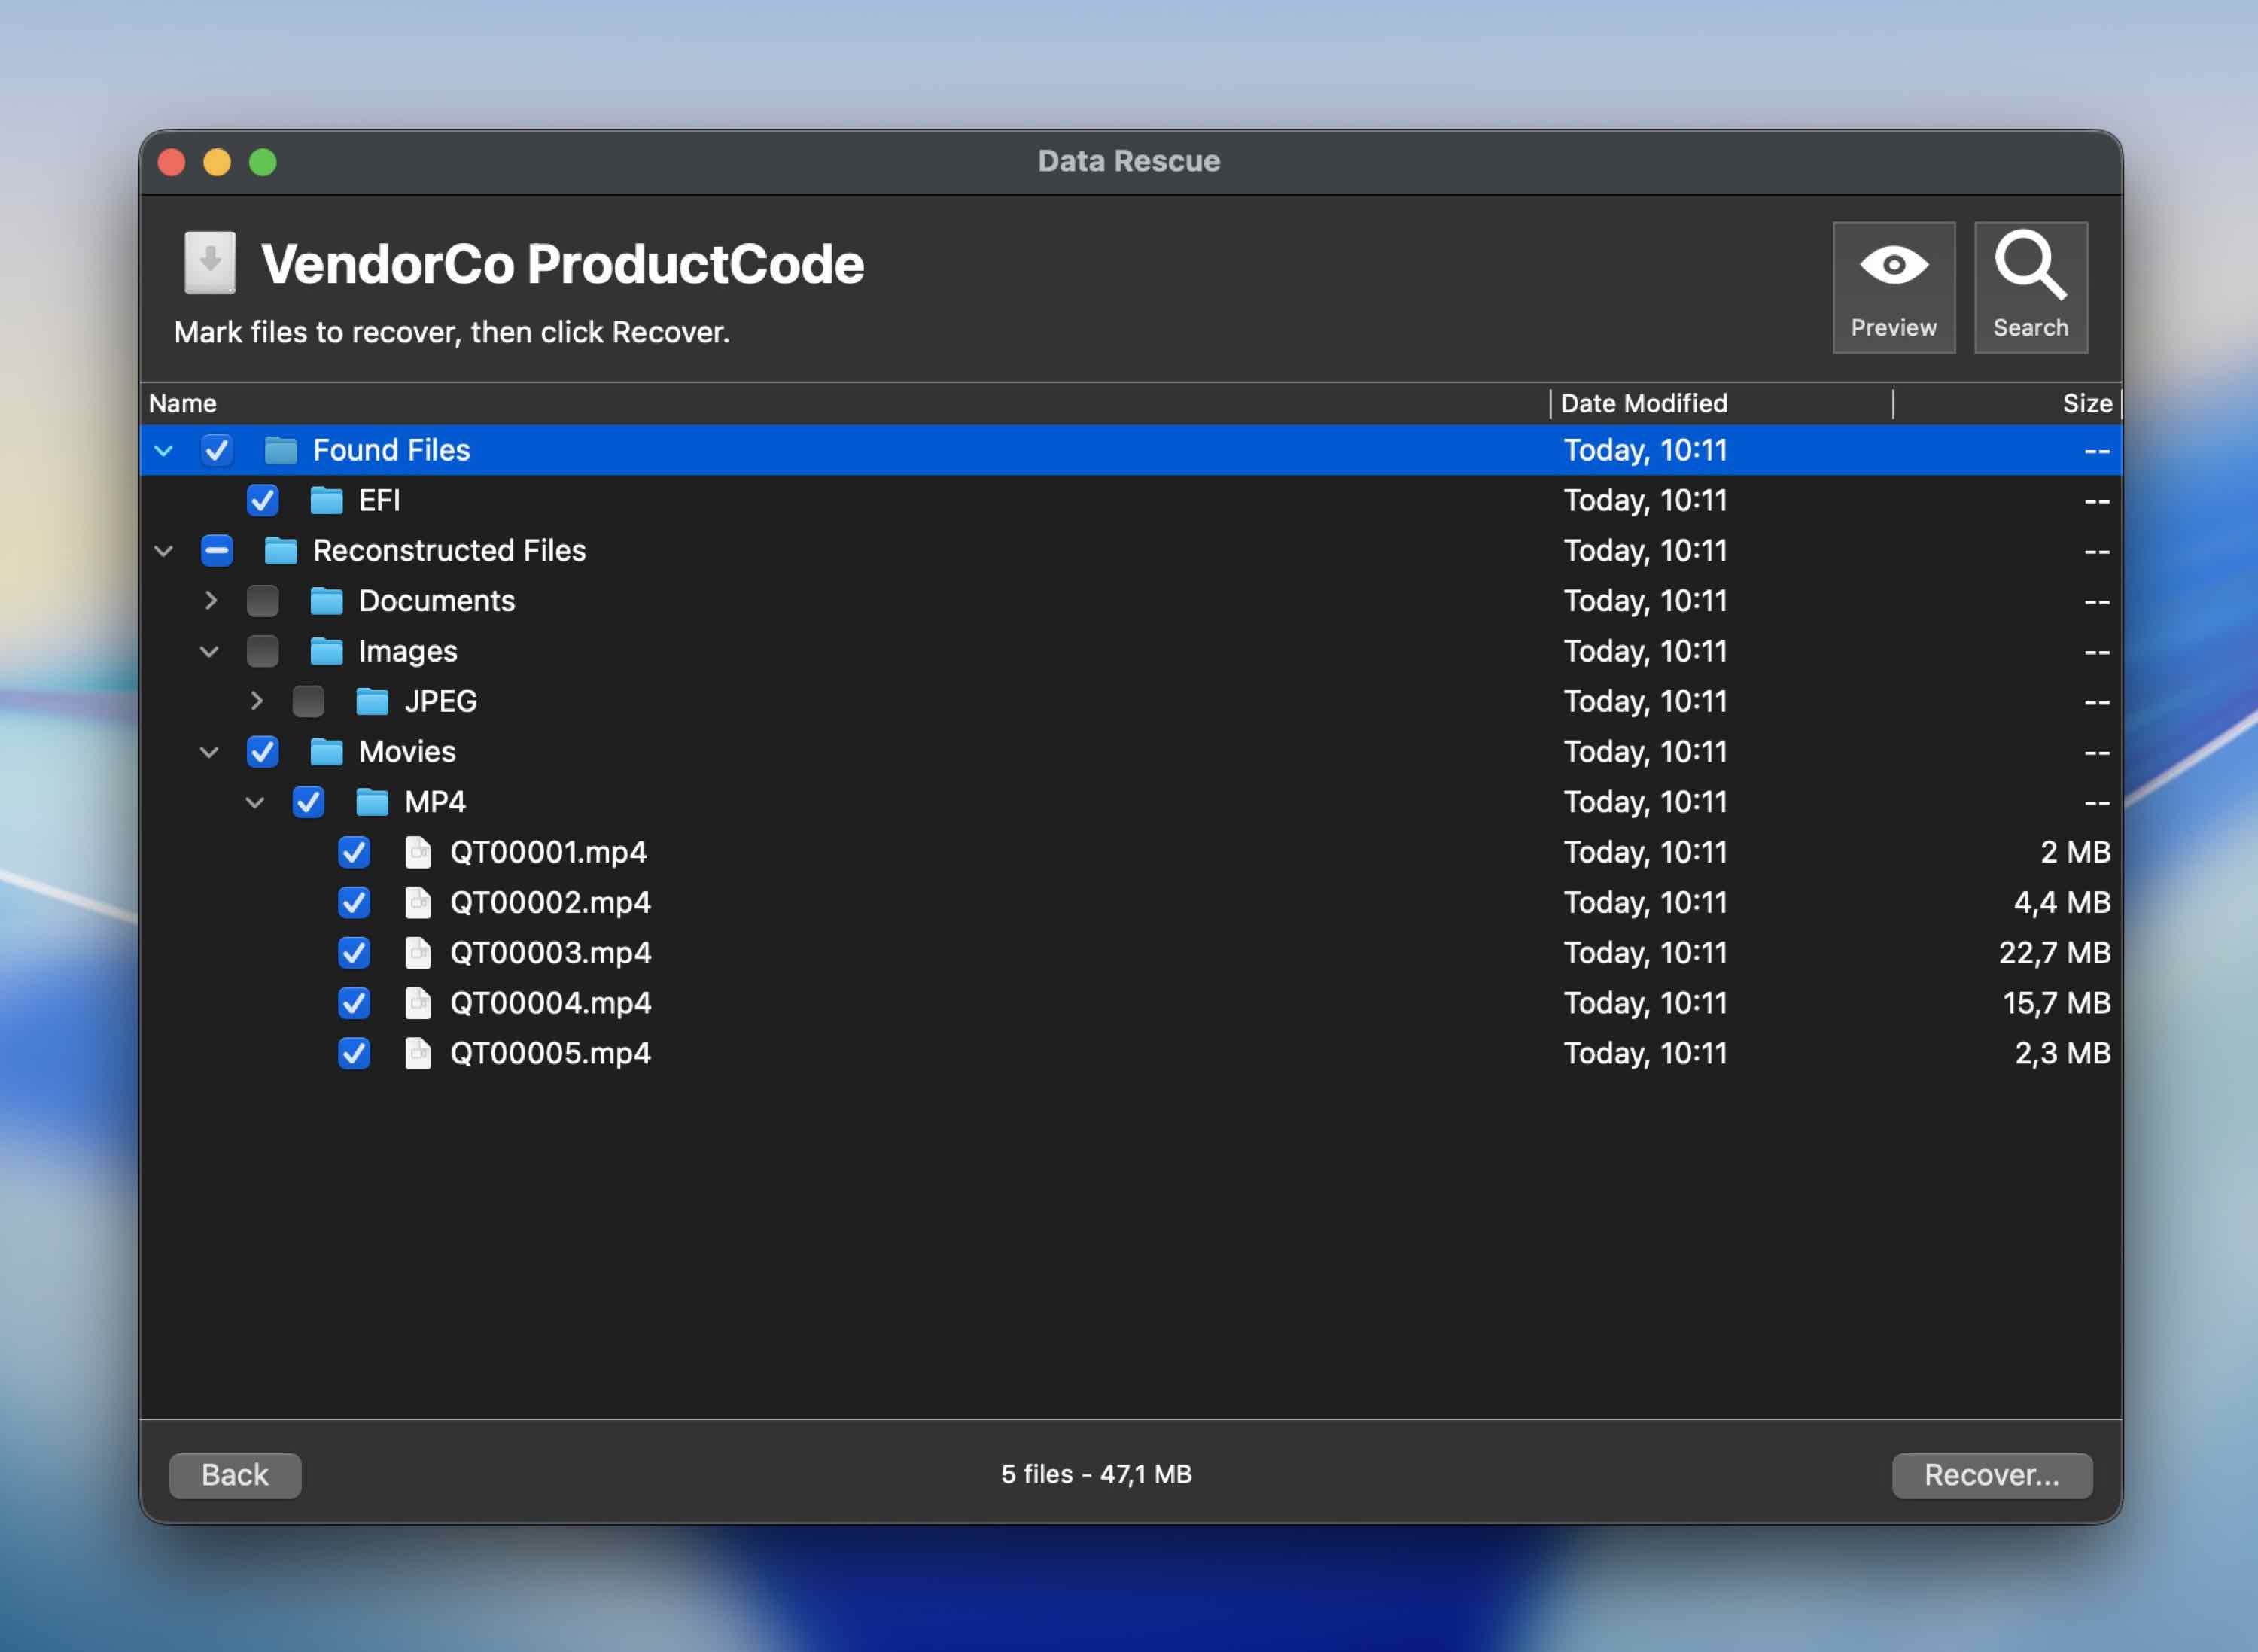Click the 4,4 MB size value
The height and width of the screenshot is (1652, 2258).
(2062, 902)
